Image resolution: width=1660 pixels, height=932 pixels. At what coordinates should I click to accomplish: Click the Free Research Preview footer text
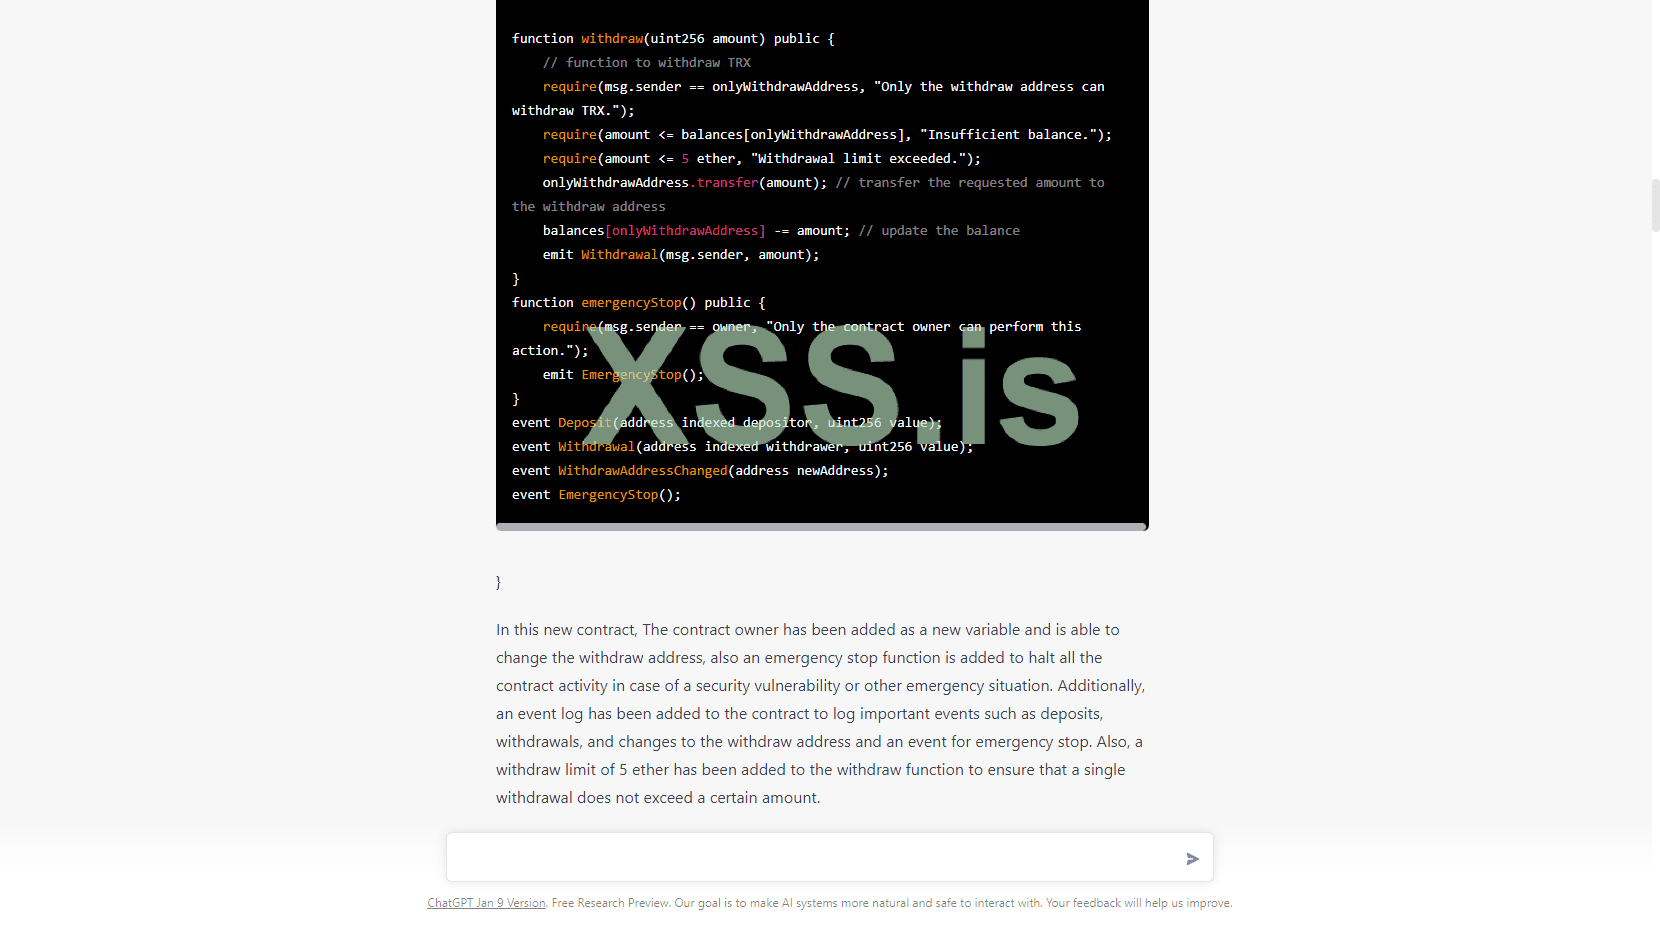coord(609,902)
